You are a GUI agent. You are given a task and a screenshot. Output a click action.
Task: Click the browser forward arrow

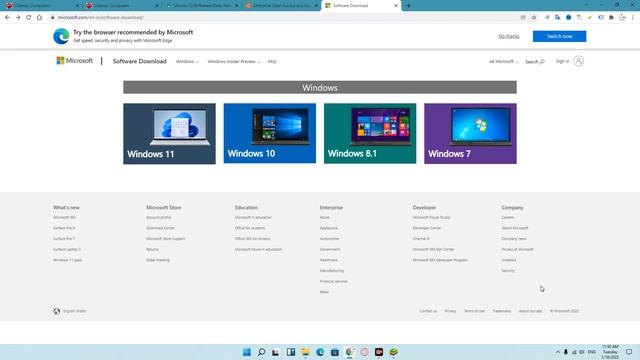(18, 18)
